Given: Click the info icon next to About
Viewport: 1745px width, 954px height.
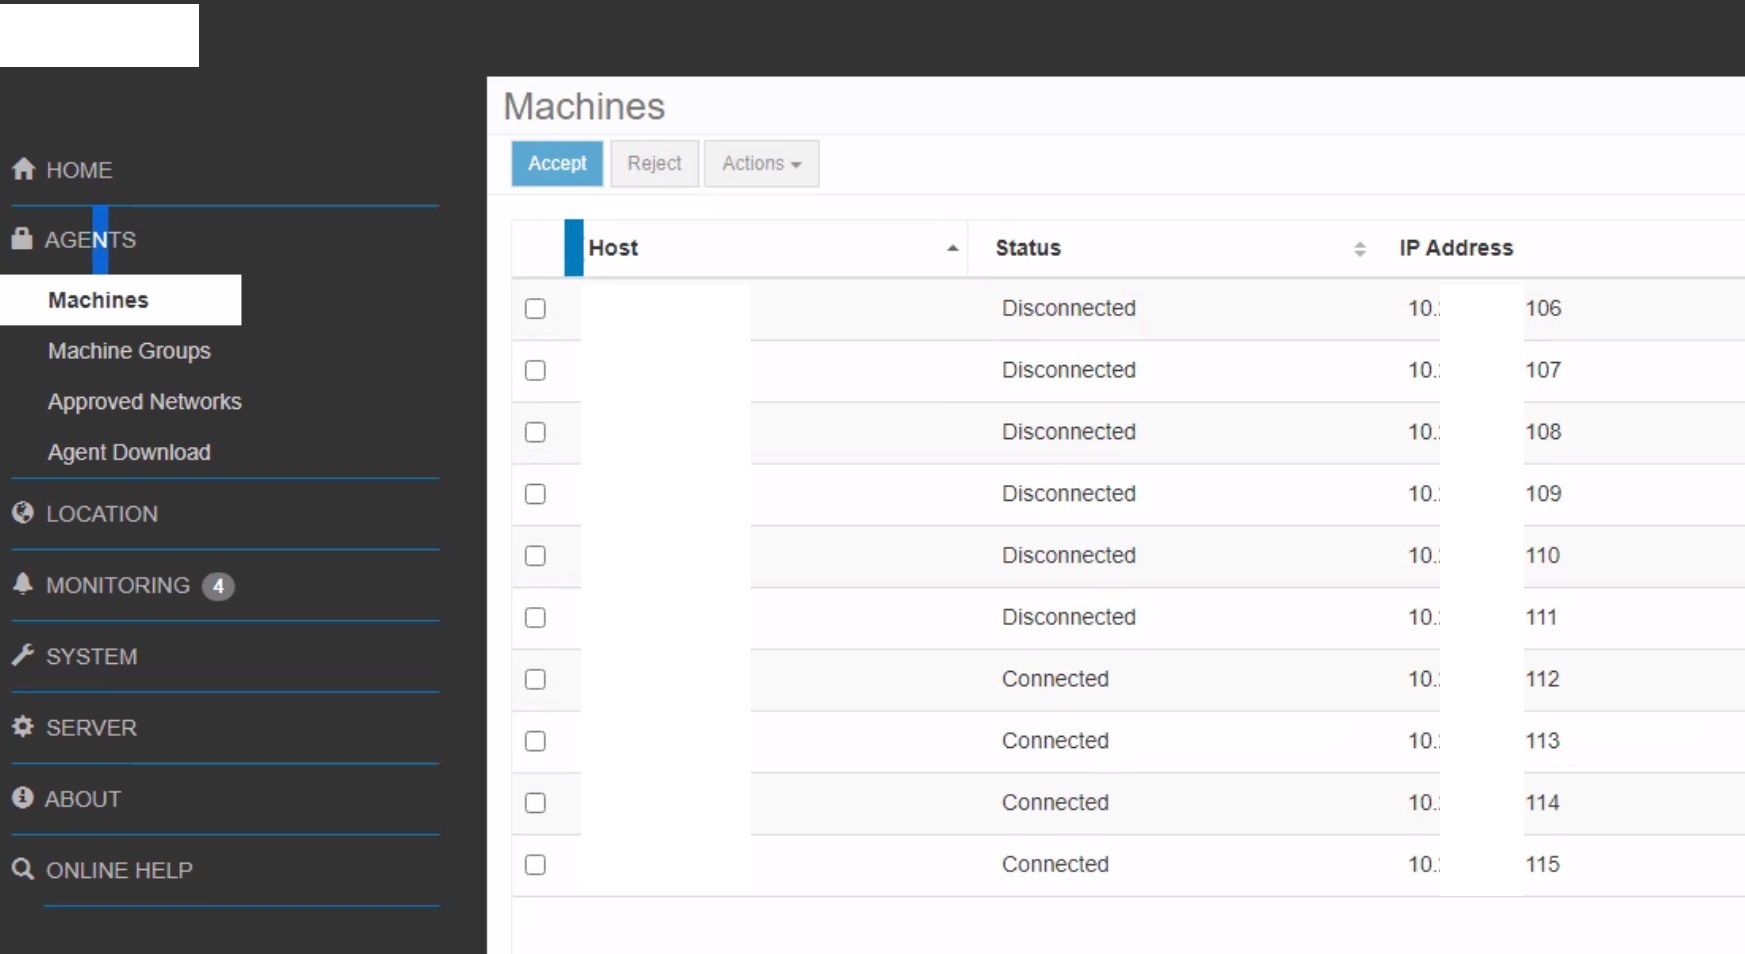Looking at the screenshot, I should [21, 798].
